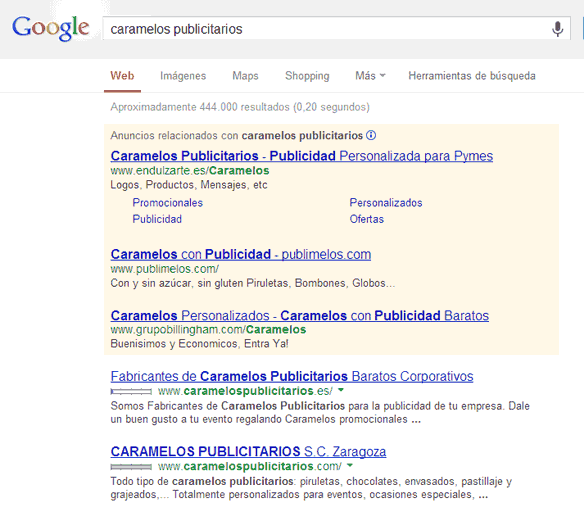Click the Promocionales sitelink

point(168,203)
